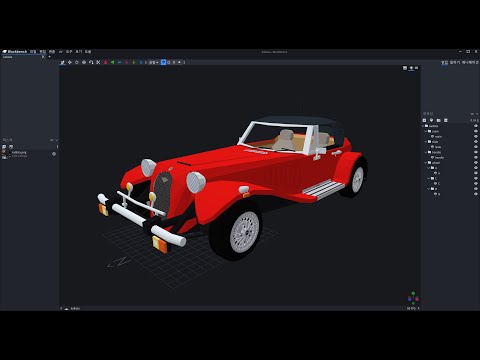Select the texture entry in the textures panel
480x360 pixels.
[x=29, y=154]
